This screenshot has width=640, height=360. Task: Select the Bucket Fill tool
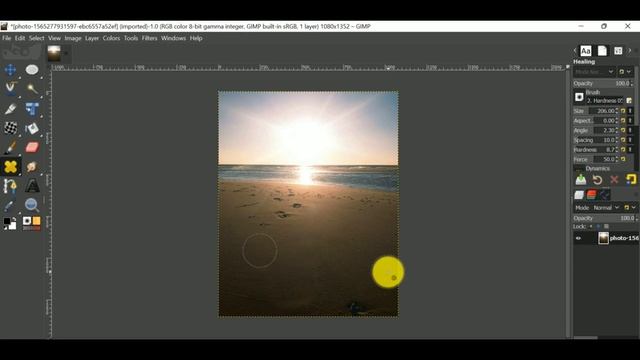32,128
